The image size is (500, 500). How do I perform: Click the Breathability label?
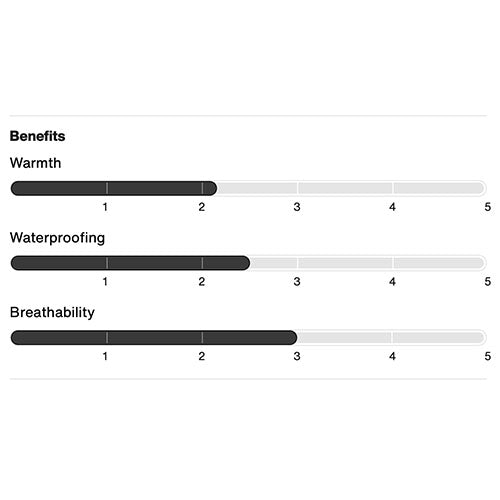click(52, 313)
